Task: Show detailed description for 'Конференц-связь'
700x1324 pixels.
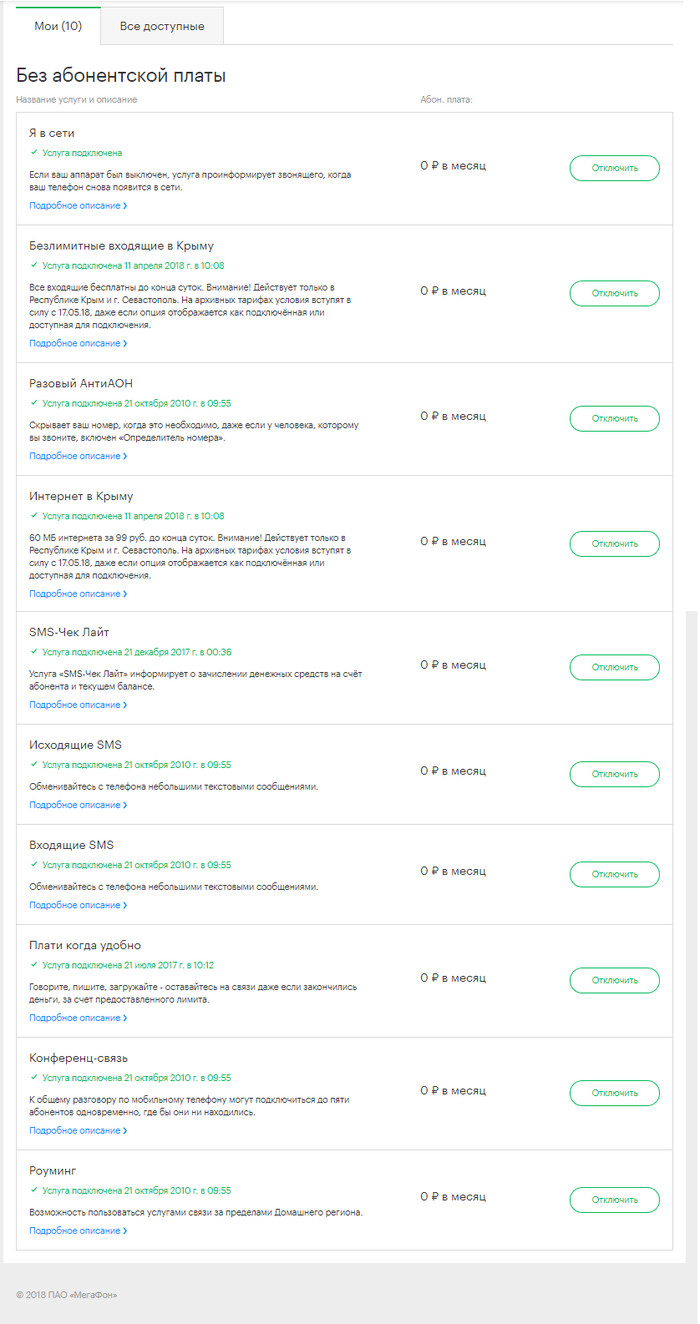Action: pyautogui.click(x=78, y=1131)
